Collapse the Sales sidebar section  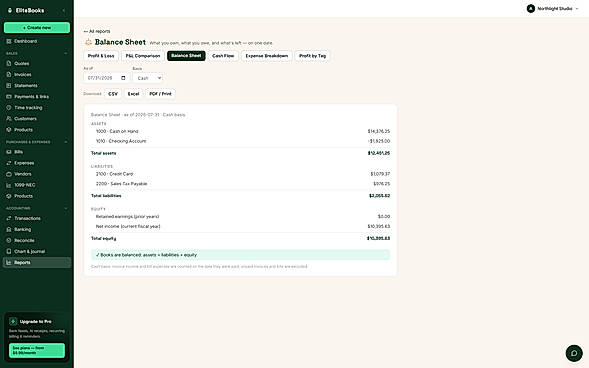pos(66,53)
